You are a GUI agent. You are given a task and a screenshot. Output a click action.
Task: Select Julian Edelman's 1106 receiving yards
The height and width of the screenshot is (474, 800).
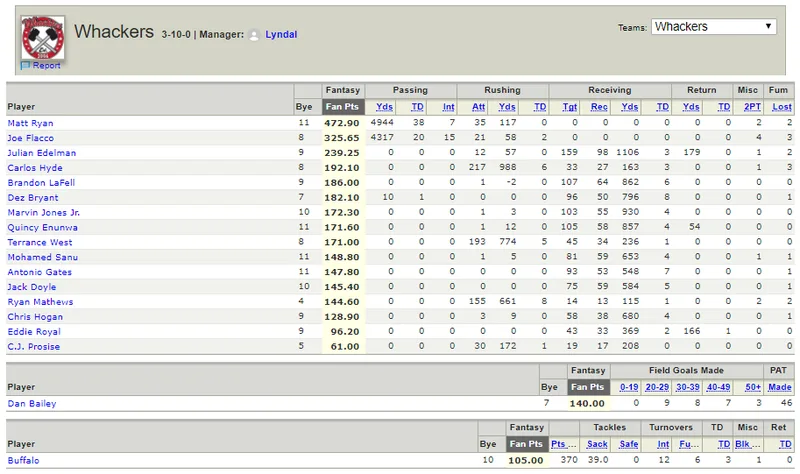(x=628, y=152)
